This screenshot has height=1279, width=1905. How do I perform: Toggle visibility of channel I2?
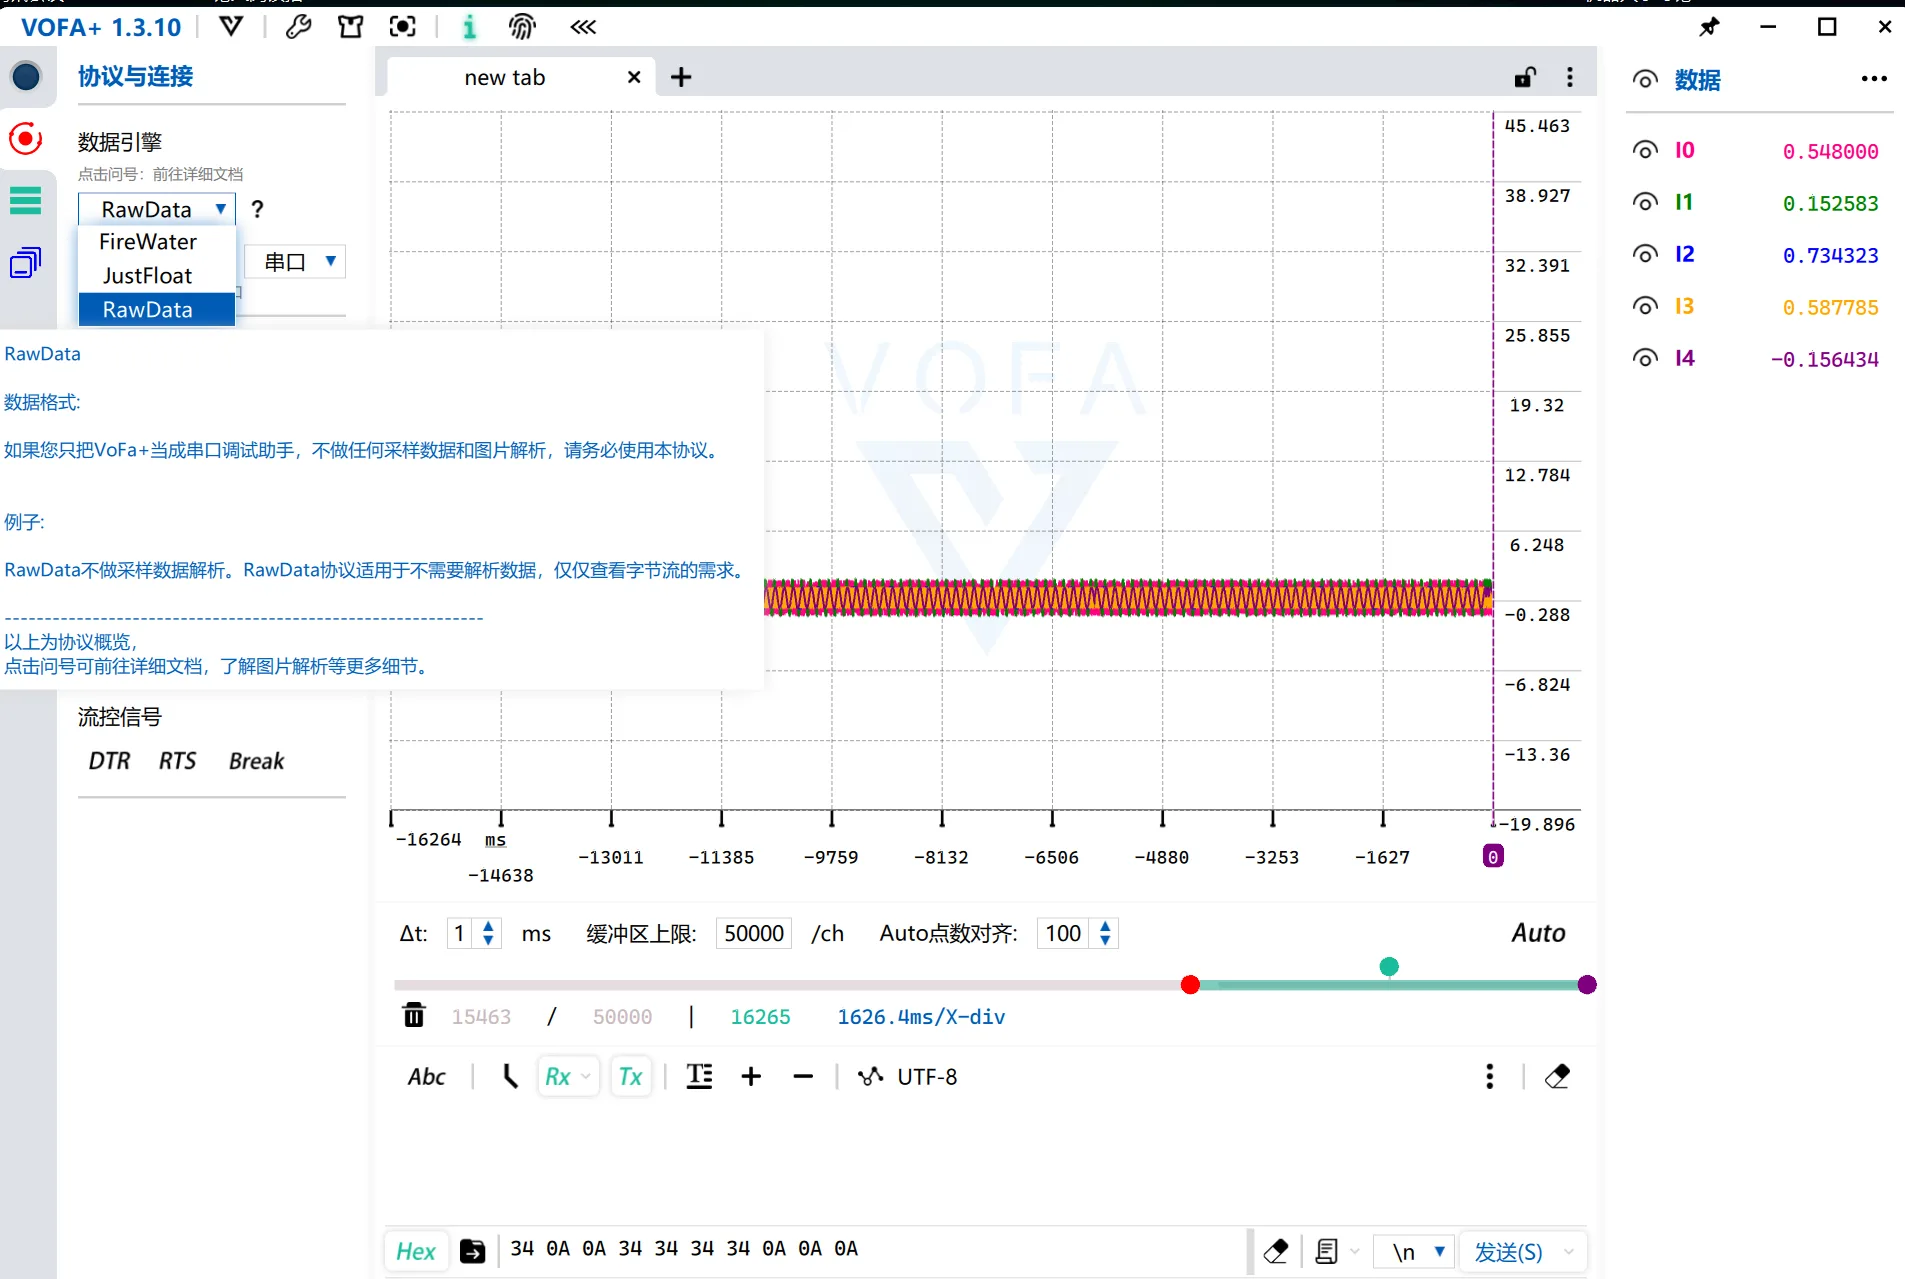(x=1645, y=254)
